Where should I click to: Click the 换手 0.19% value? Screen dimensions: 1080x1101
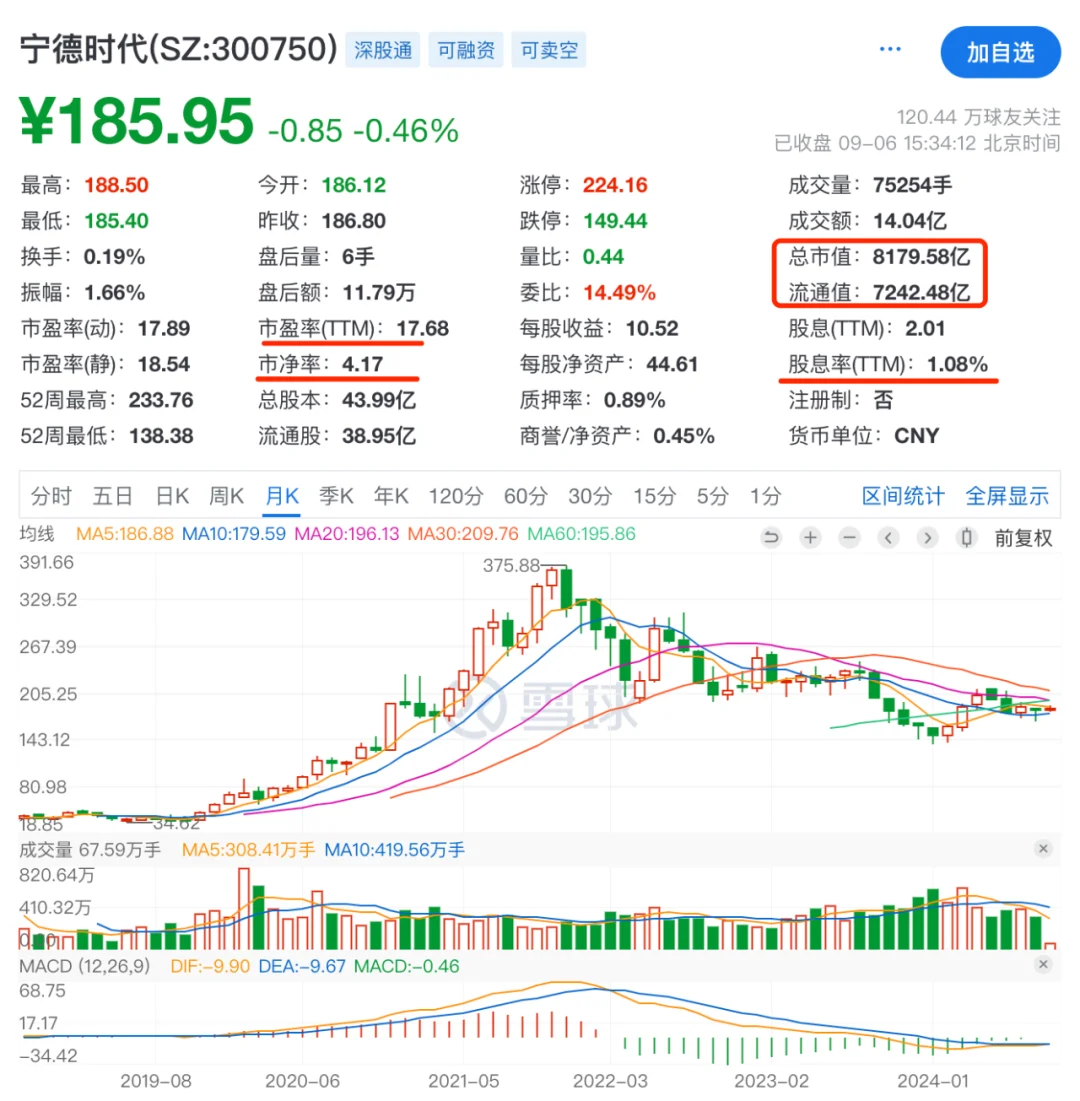click(x=114, y=257)
